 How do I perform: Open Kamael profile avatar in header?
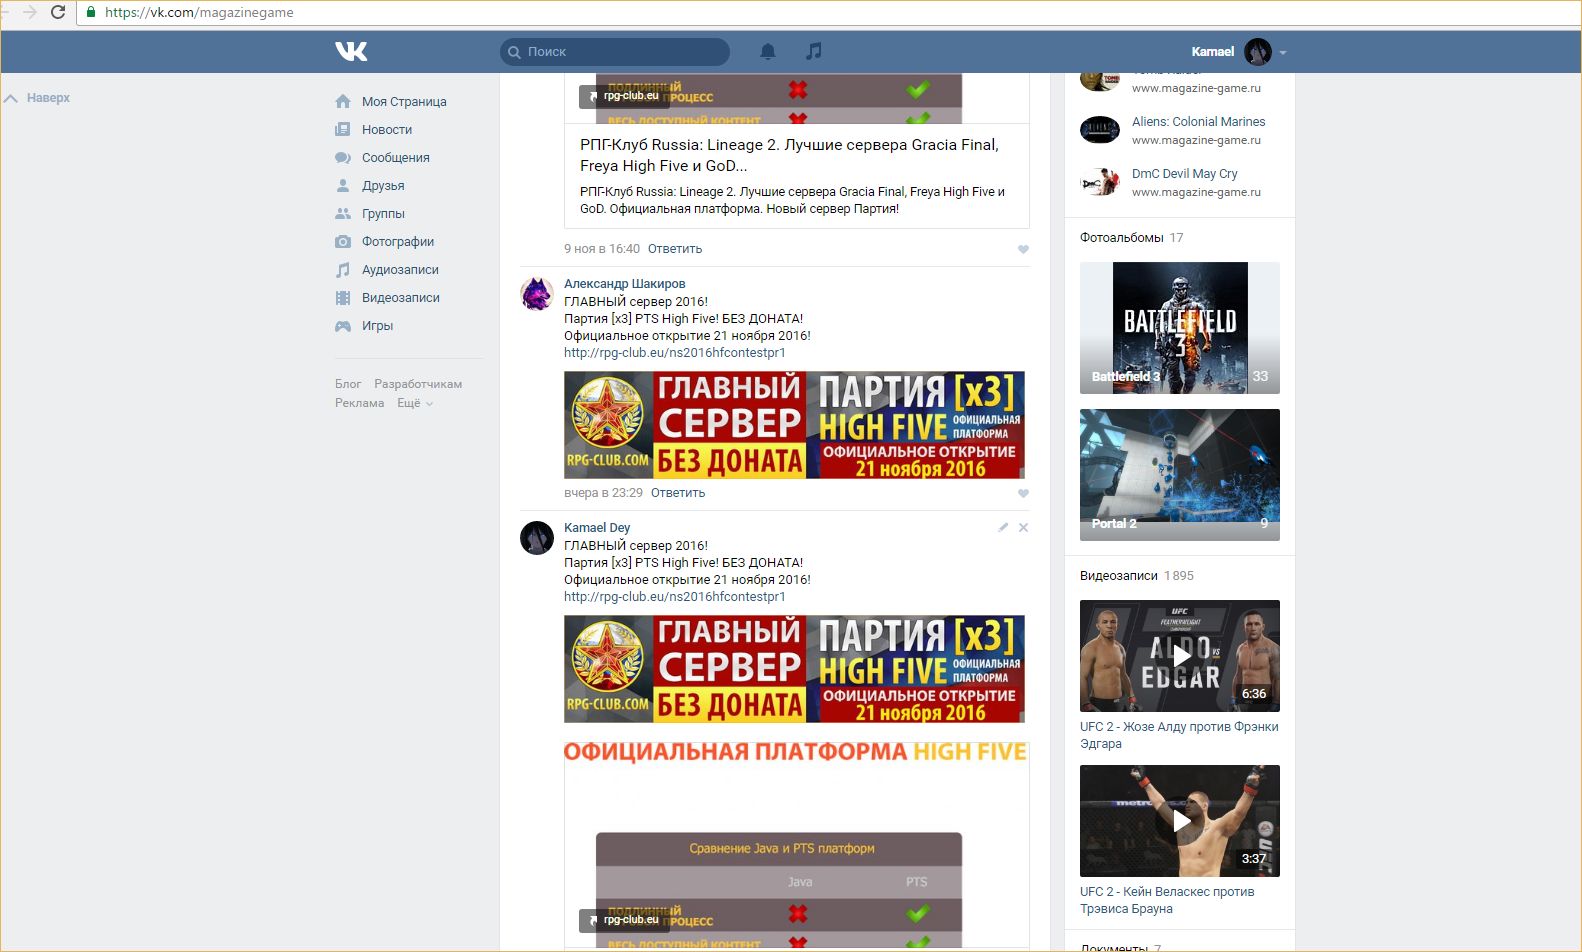(1258, 51)
